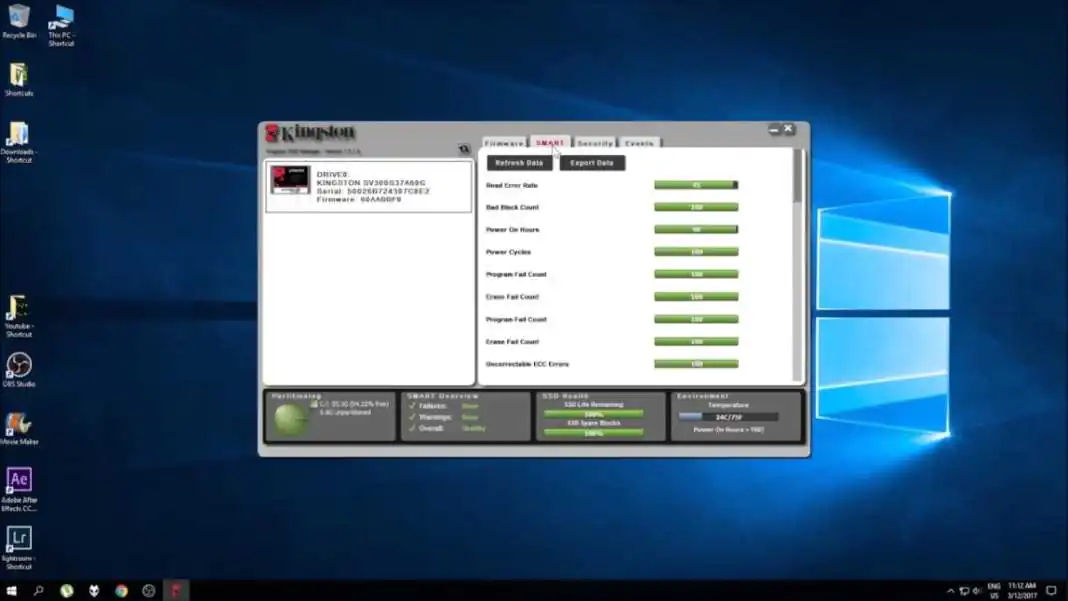Click the Power On Hours label
The height and width of the screenshot is (601, 1068).
coord(512,230)
